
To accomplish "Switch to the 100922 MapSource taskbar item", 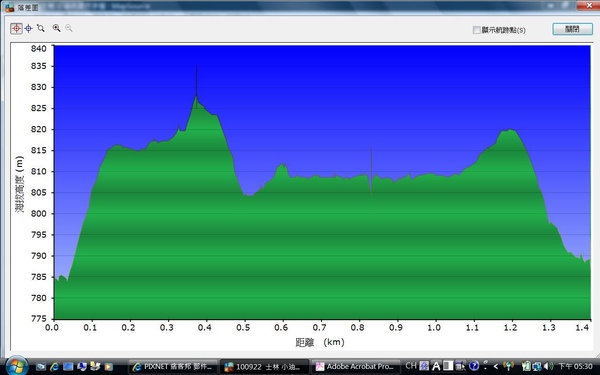I will click(x=264, y=367).
